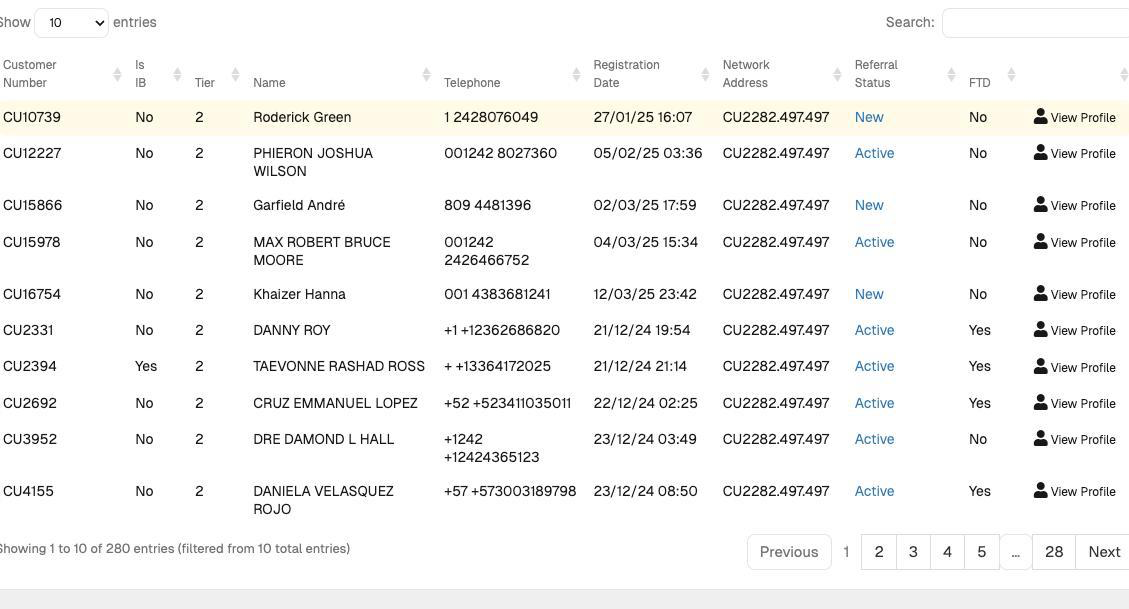Open View Profile for Roderick Green
The image size is (1129, 609).
click(x=1074, y=117)
